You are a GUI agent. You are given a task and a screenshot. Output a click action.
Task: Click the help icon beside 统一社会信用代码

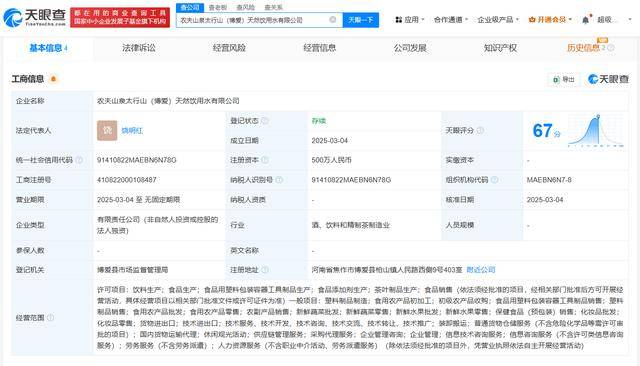pos(79,160)
